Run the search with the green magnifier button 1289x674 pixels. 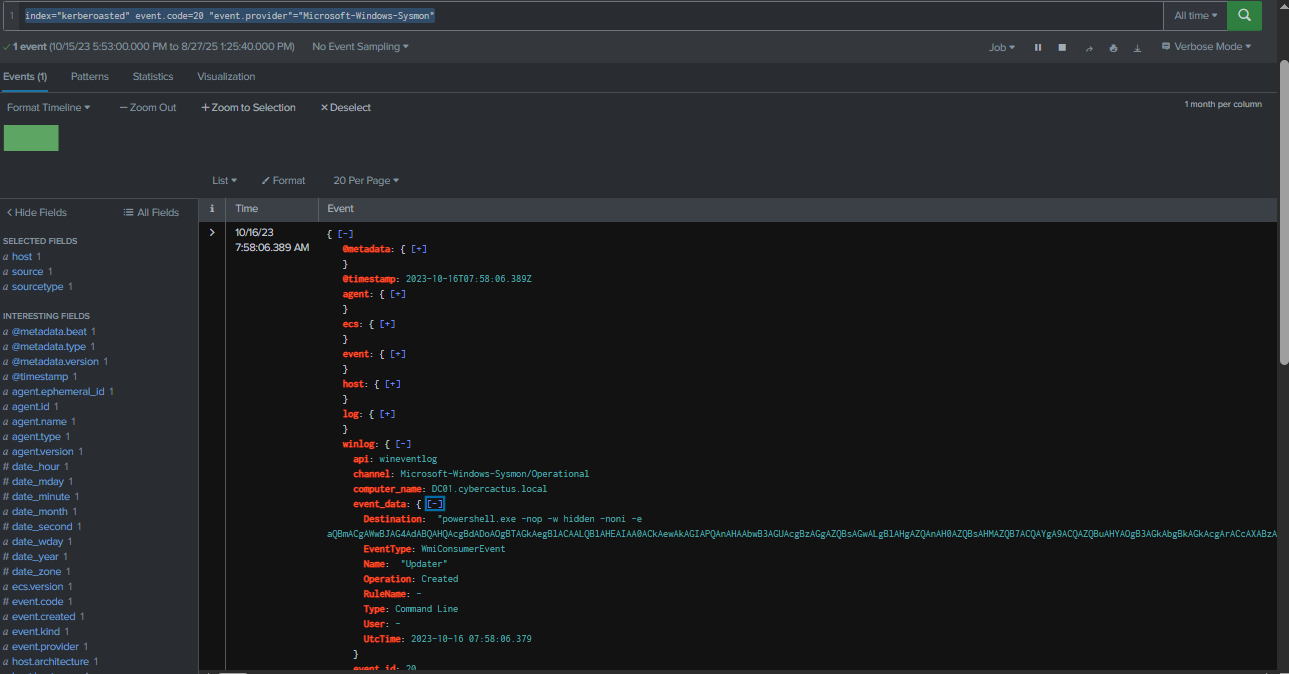point(1244,16)
